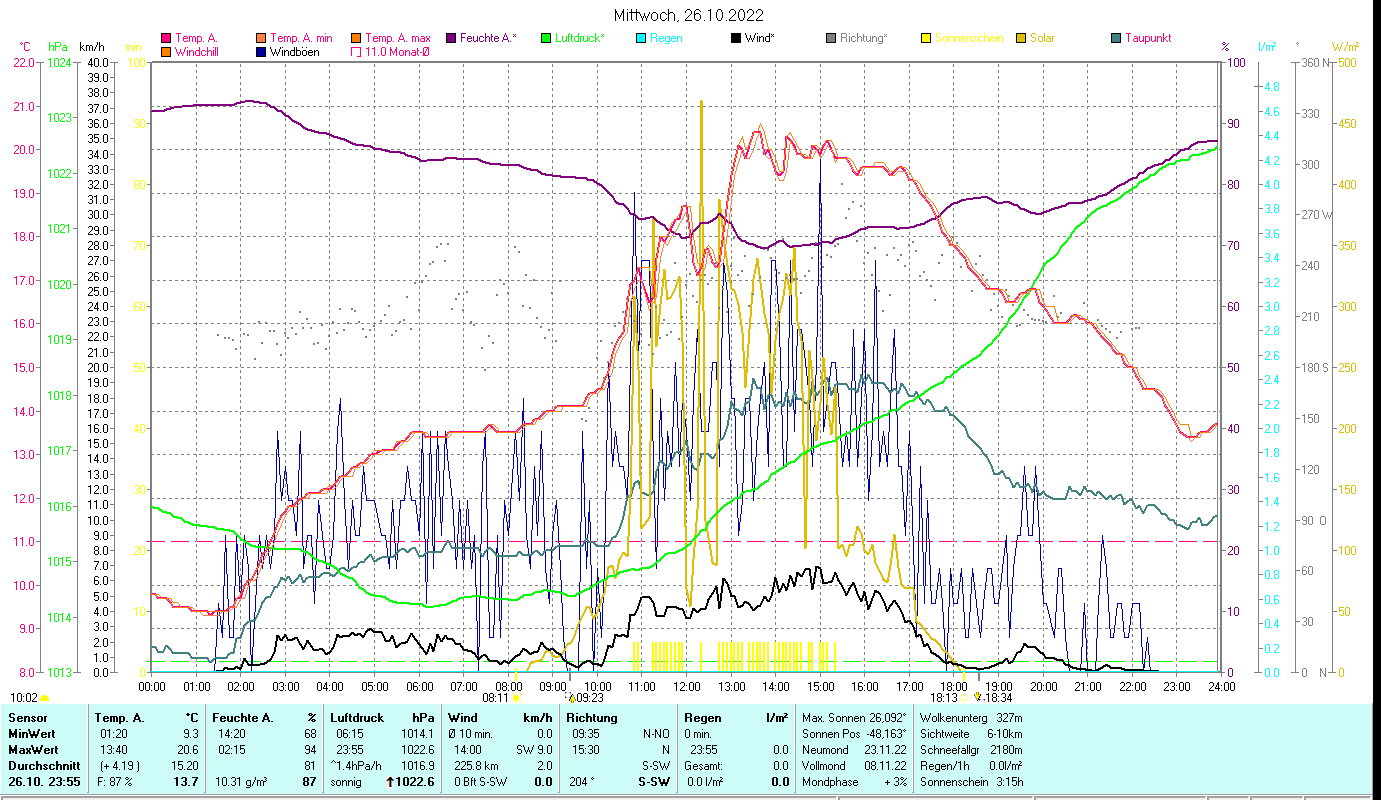
Task: Click the Wind* black legend swatch
Action: pyautogui.click(x=735, y=38)
